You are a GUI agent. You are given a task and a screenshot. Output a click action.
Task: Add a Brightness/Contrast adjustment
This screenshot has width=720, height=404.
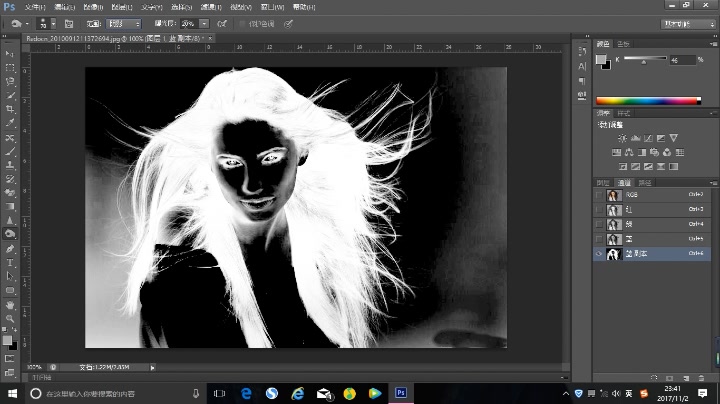point(622,138)
